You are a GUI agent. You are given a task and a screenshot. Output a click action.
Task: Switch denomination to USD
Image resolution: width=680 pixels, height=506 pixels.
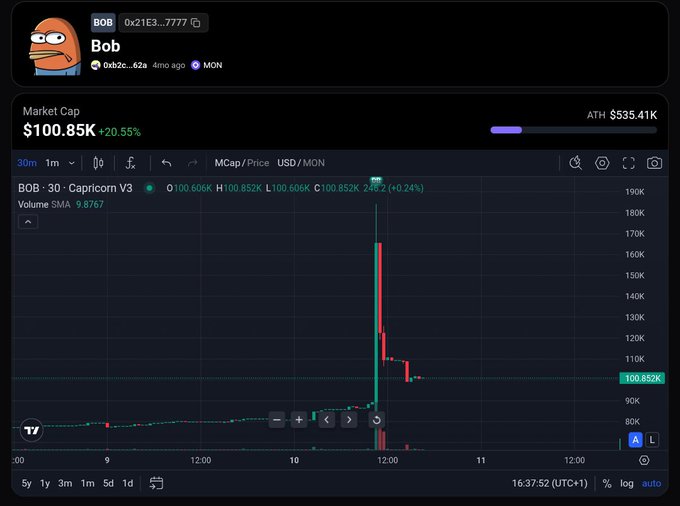[x=286, y=163]
